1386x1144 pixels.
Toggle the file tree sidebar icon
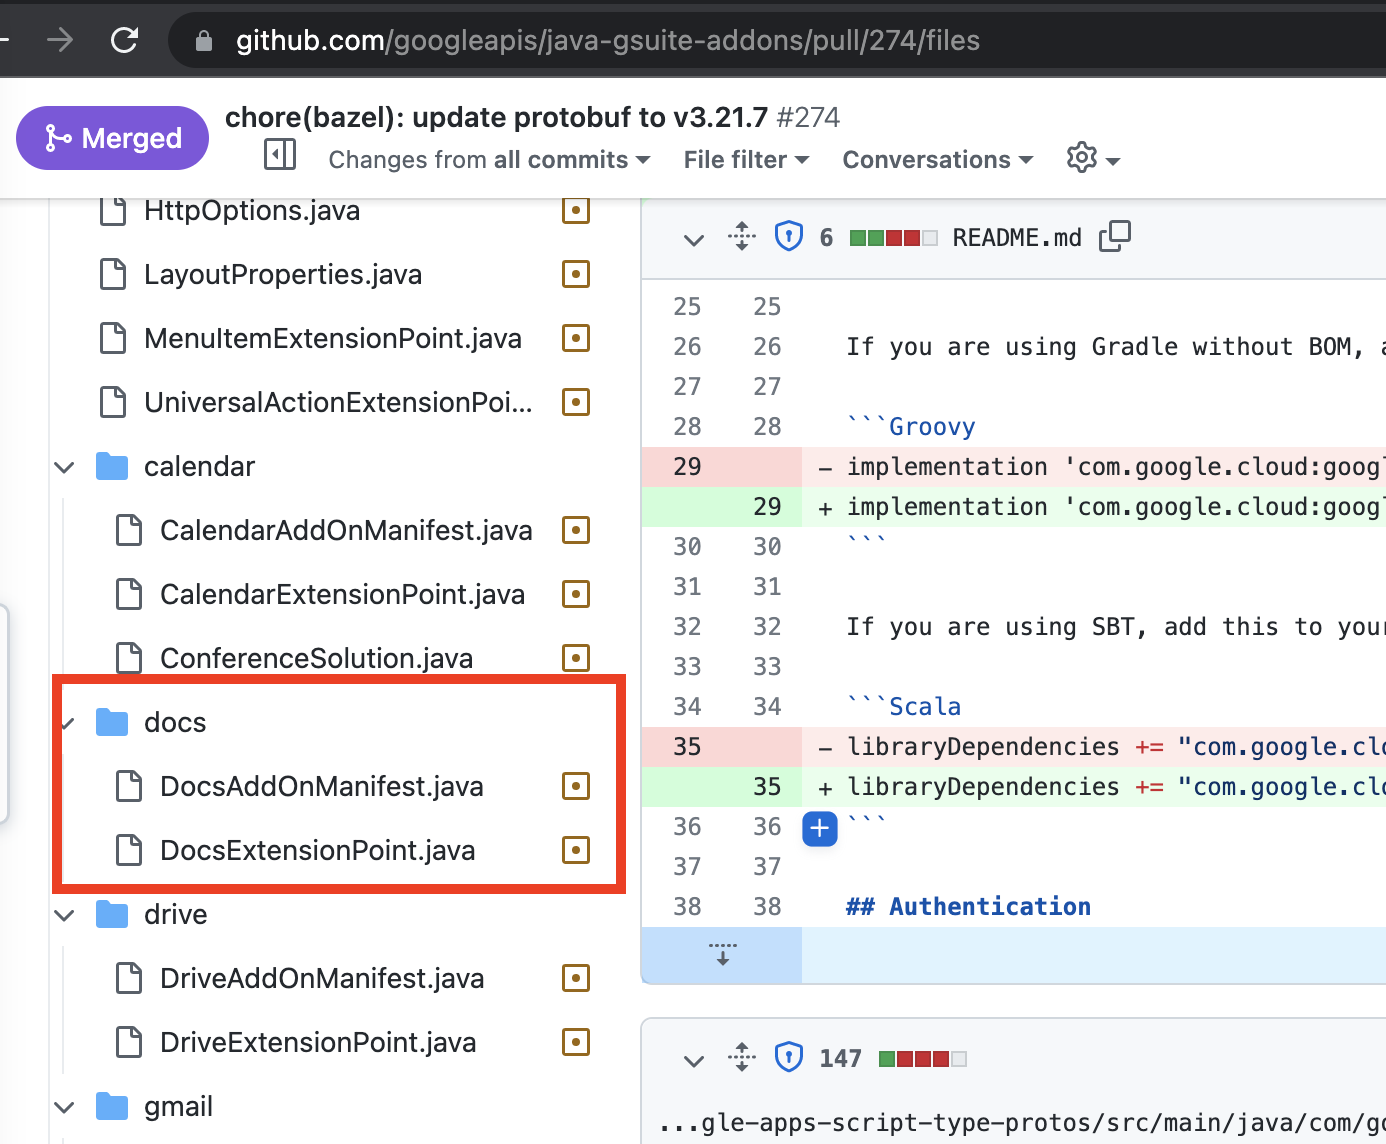[x=280, y=155]
